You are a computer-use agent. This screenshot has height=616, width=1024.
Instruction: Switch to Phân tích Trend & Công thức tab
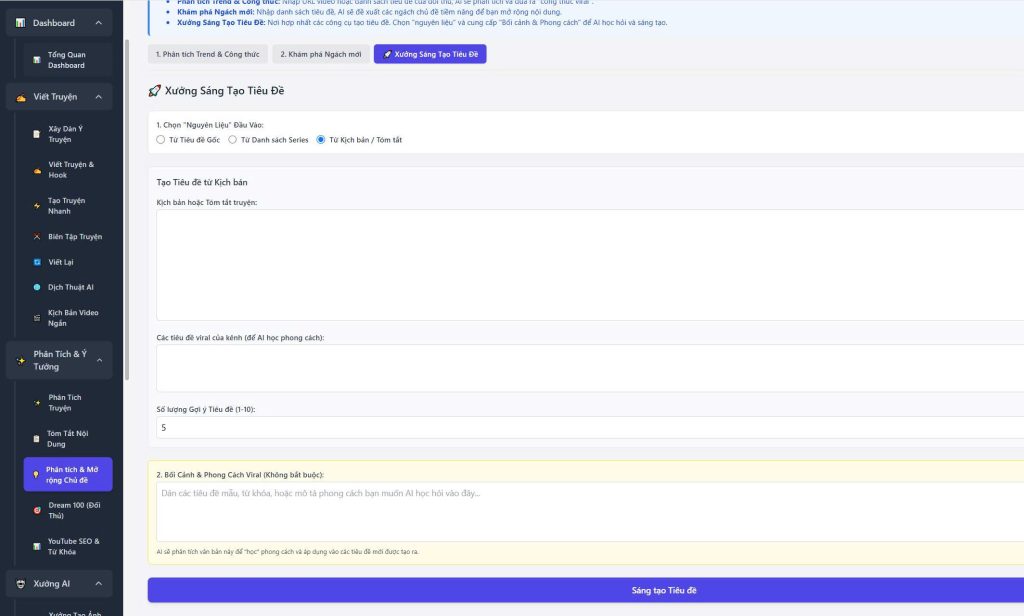[207, 54]
